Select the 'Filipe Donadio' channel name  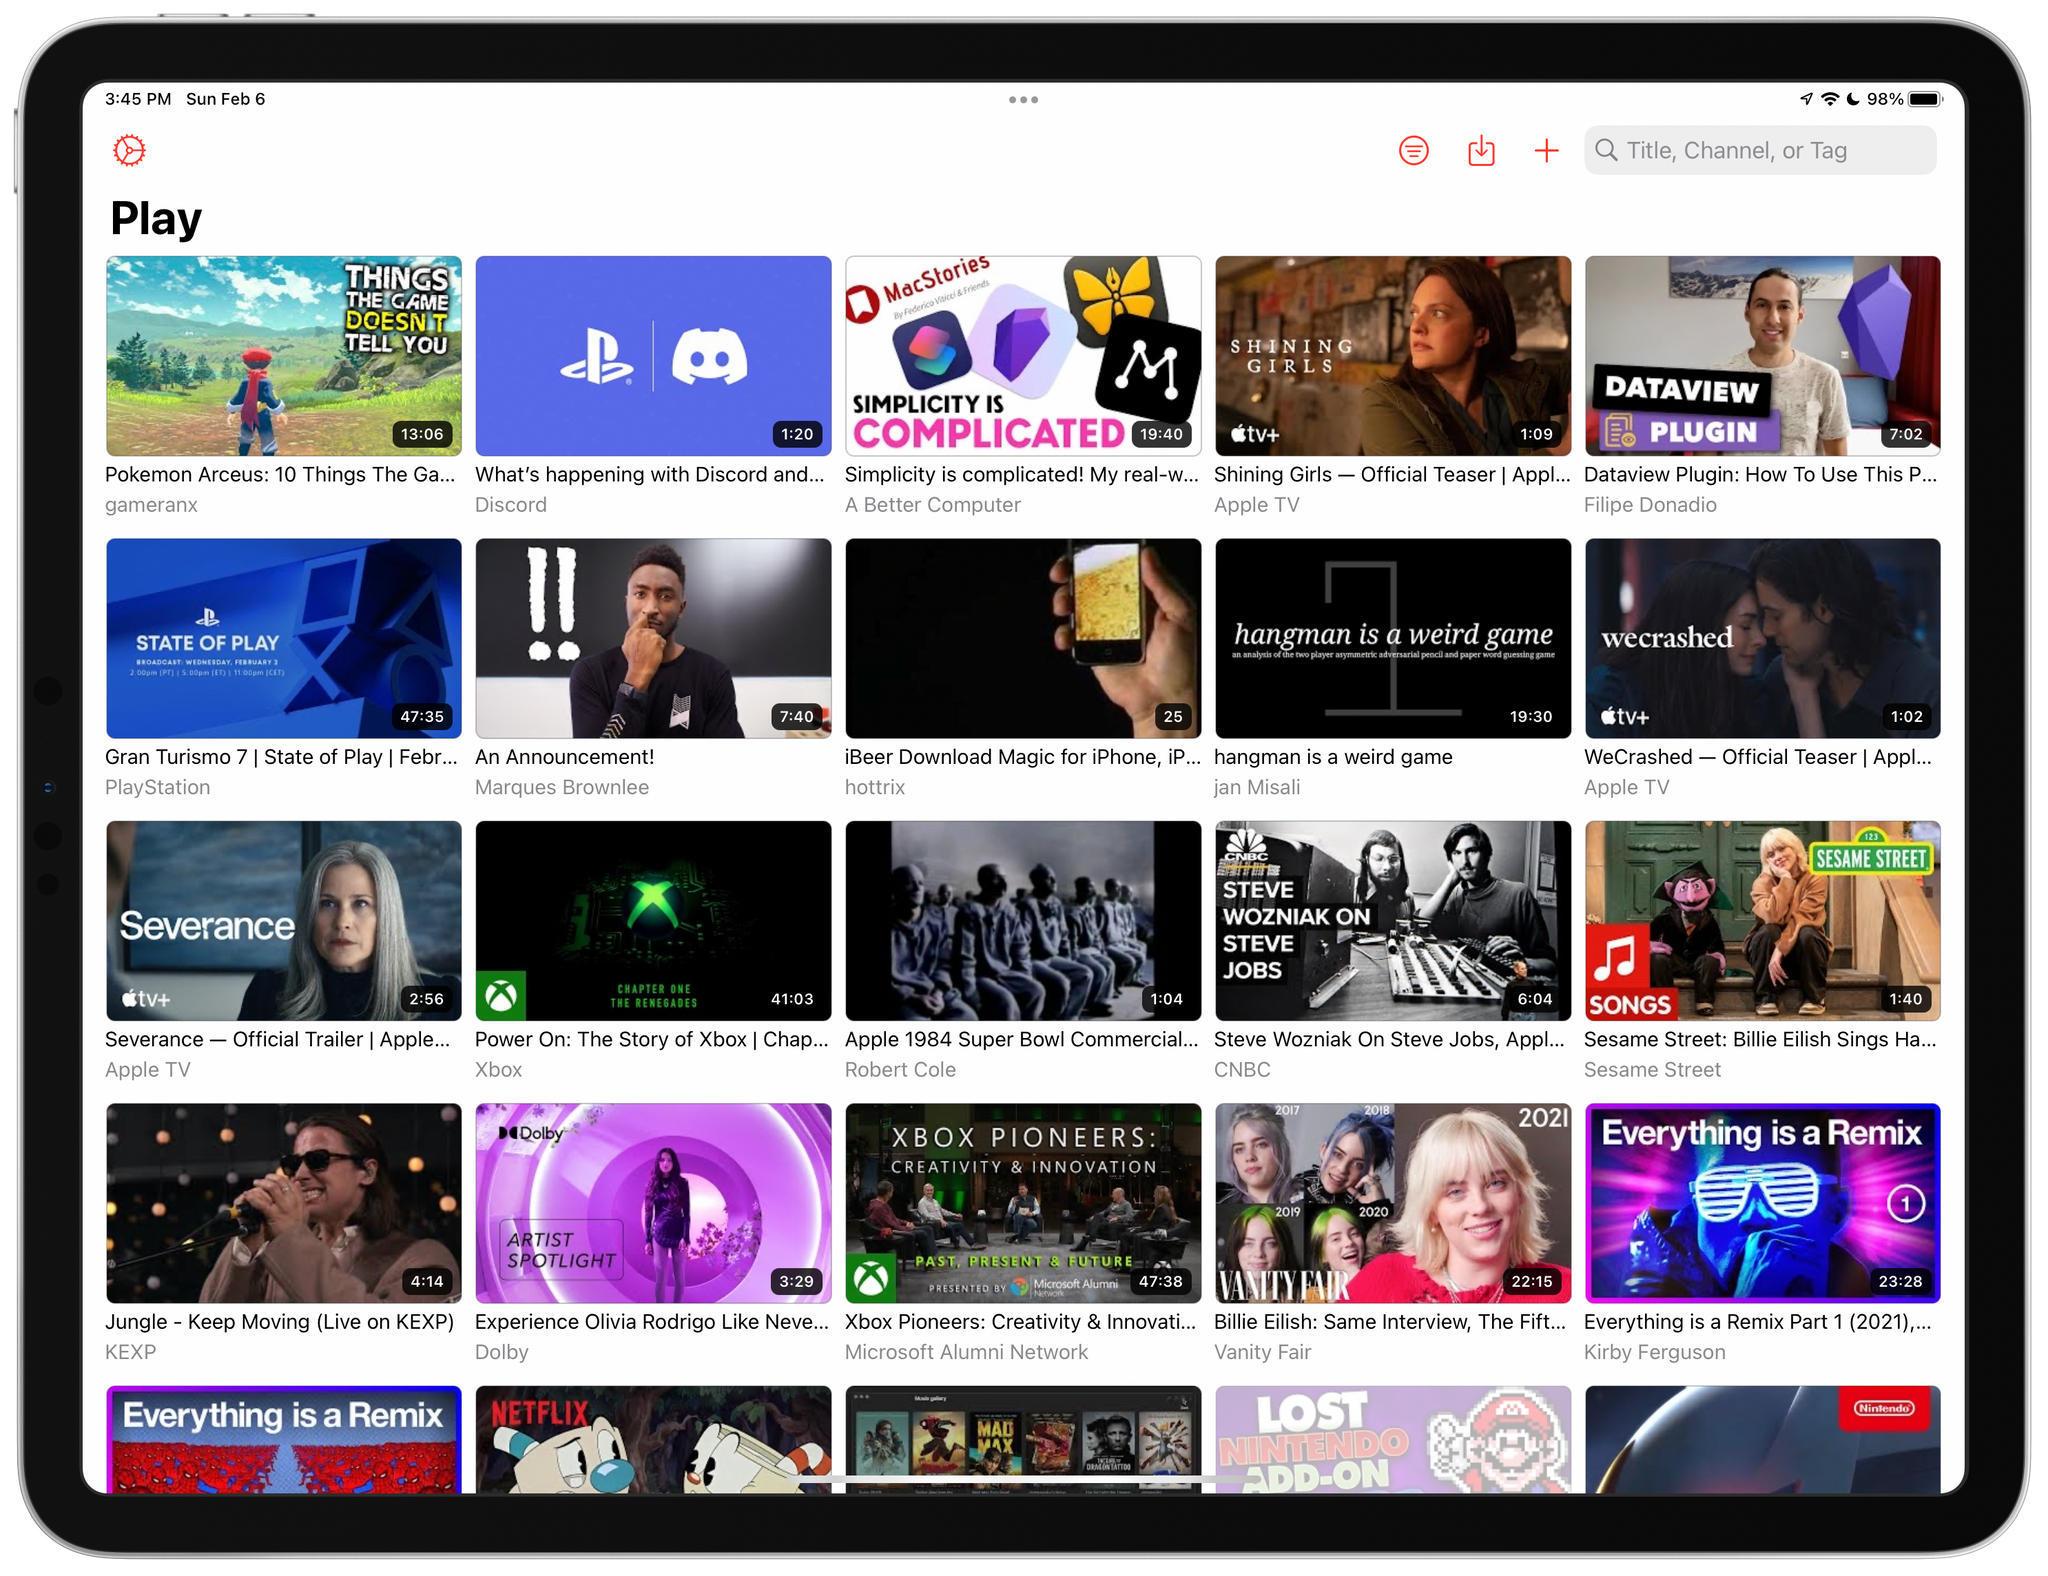1650,505
